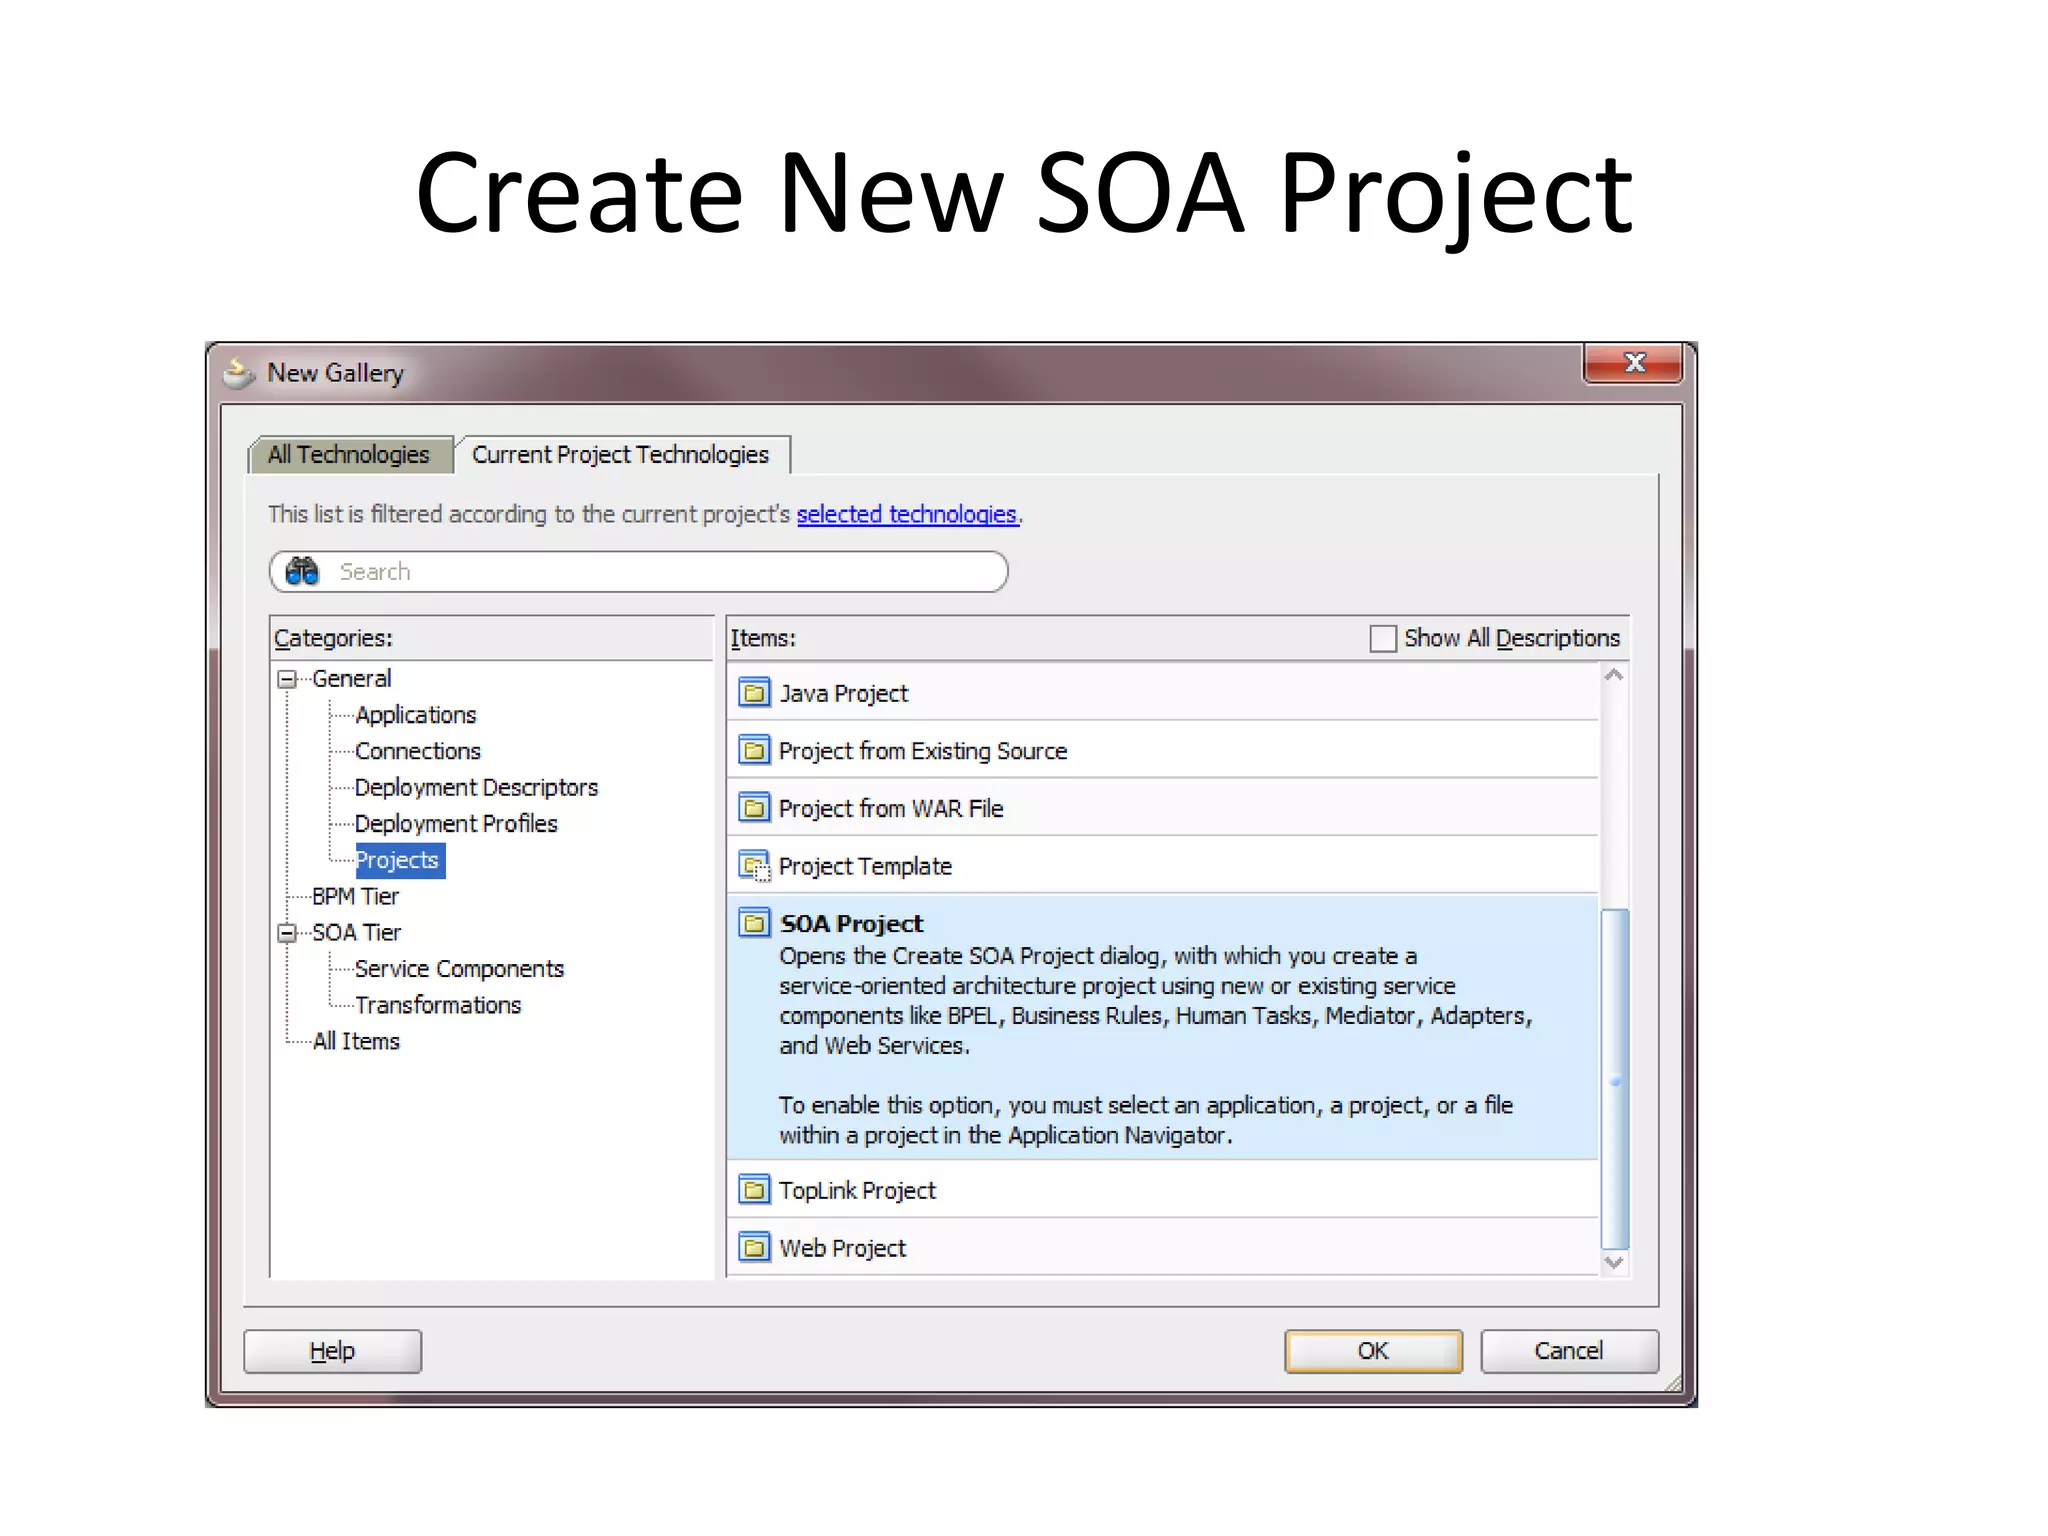Screen dimensions: 2048x1536
Task: Click the binoculars search icon
Action: 302,572
